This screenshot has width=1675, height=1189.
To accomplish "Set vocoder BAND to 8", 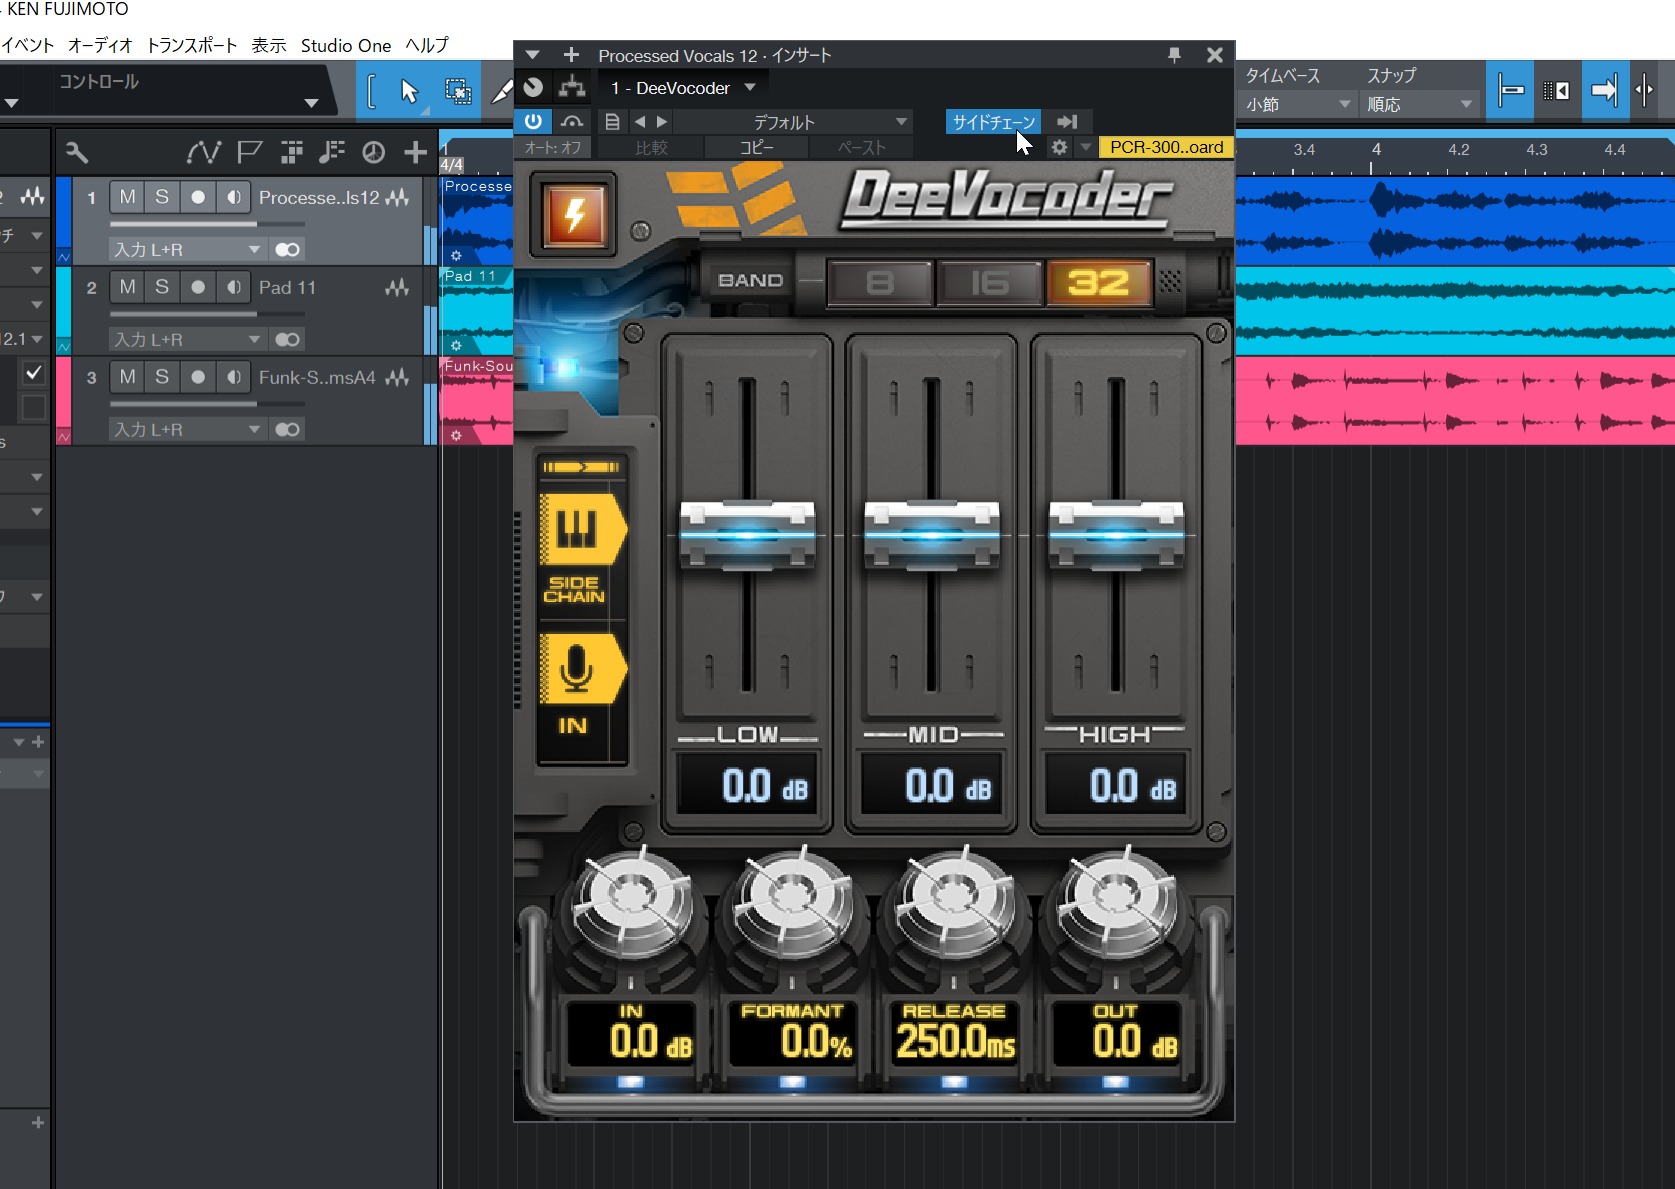I will 880,283.
